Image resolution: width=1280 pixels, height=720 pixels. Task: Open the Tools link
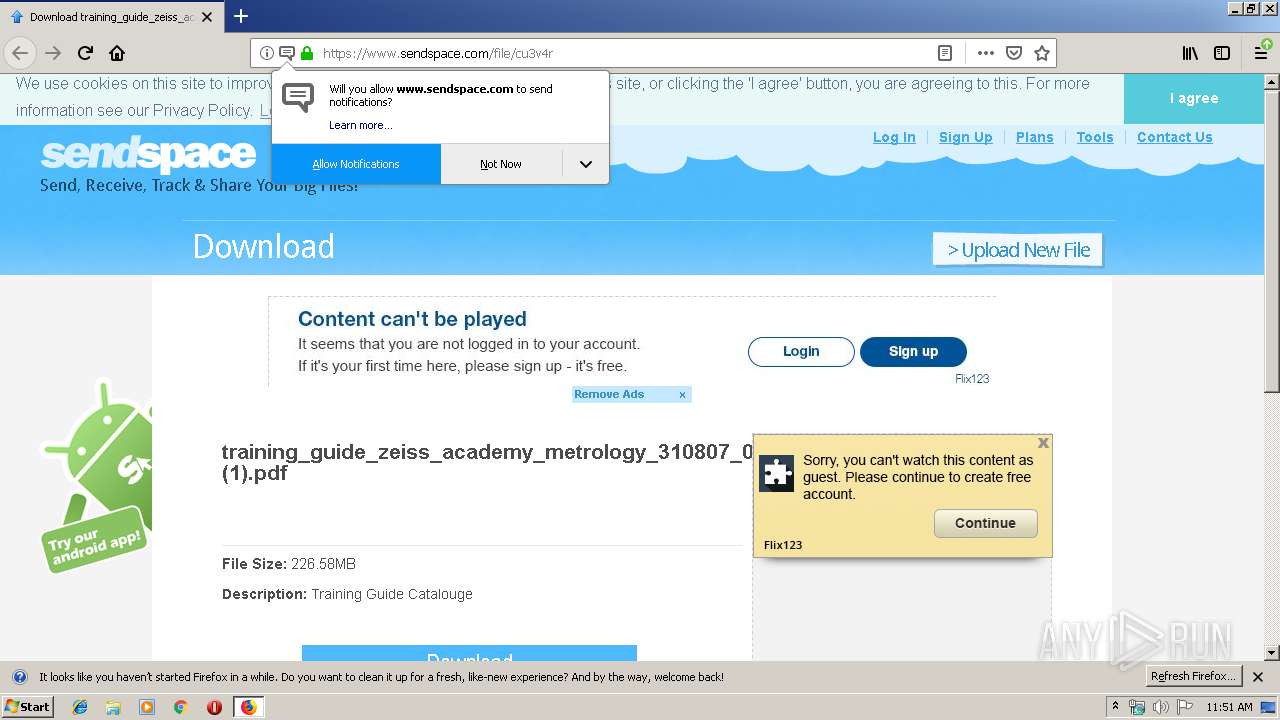pyautogui.click(x=1095, y=137)
